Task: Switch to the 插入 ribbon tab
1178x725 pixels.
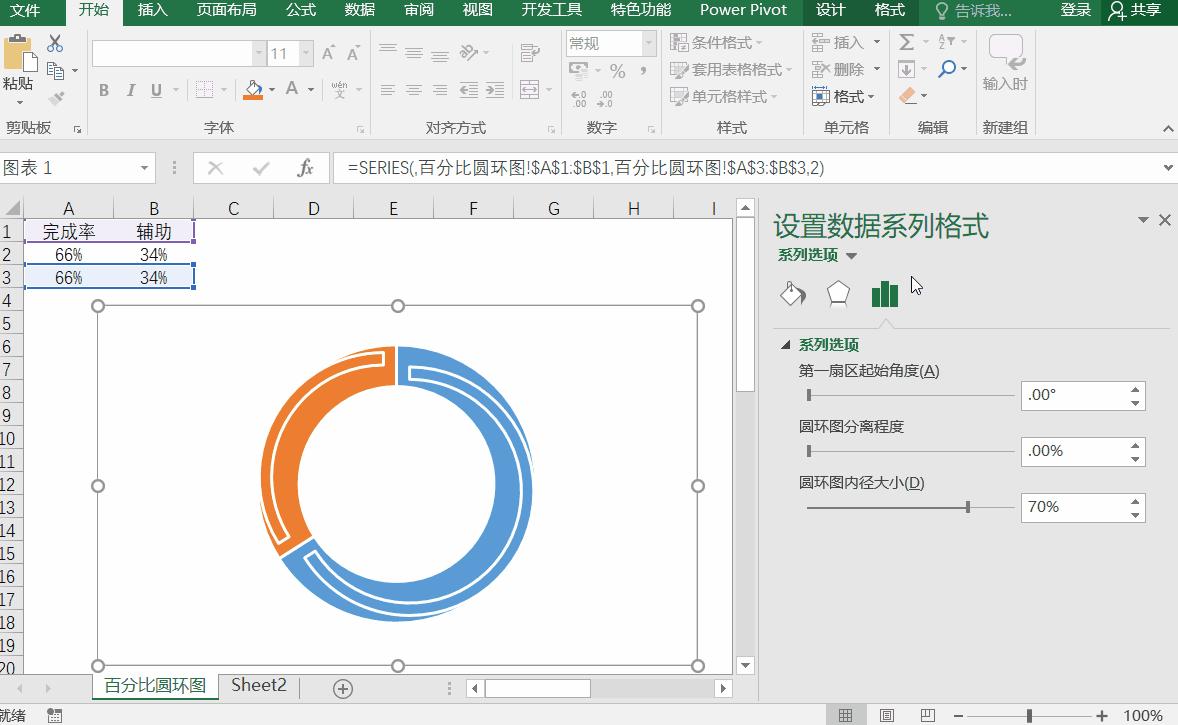Action: [151, 11]
